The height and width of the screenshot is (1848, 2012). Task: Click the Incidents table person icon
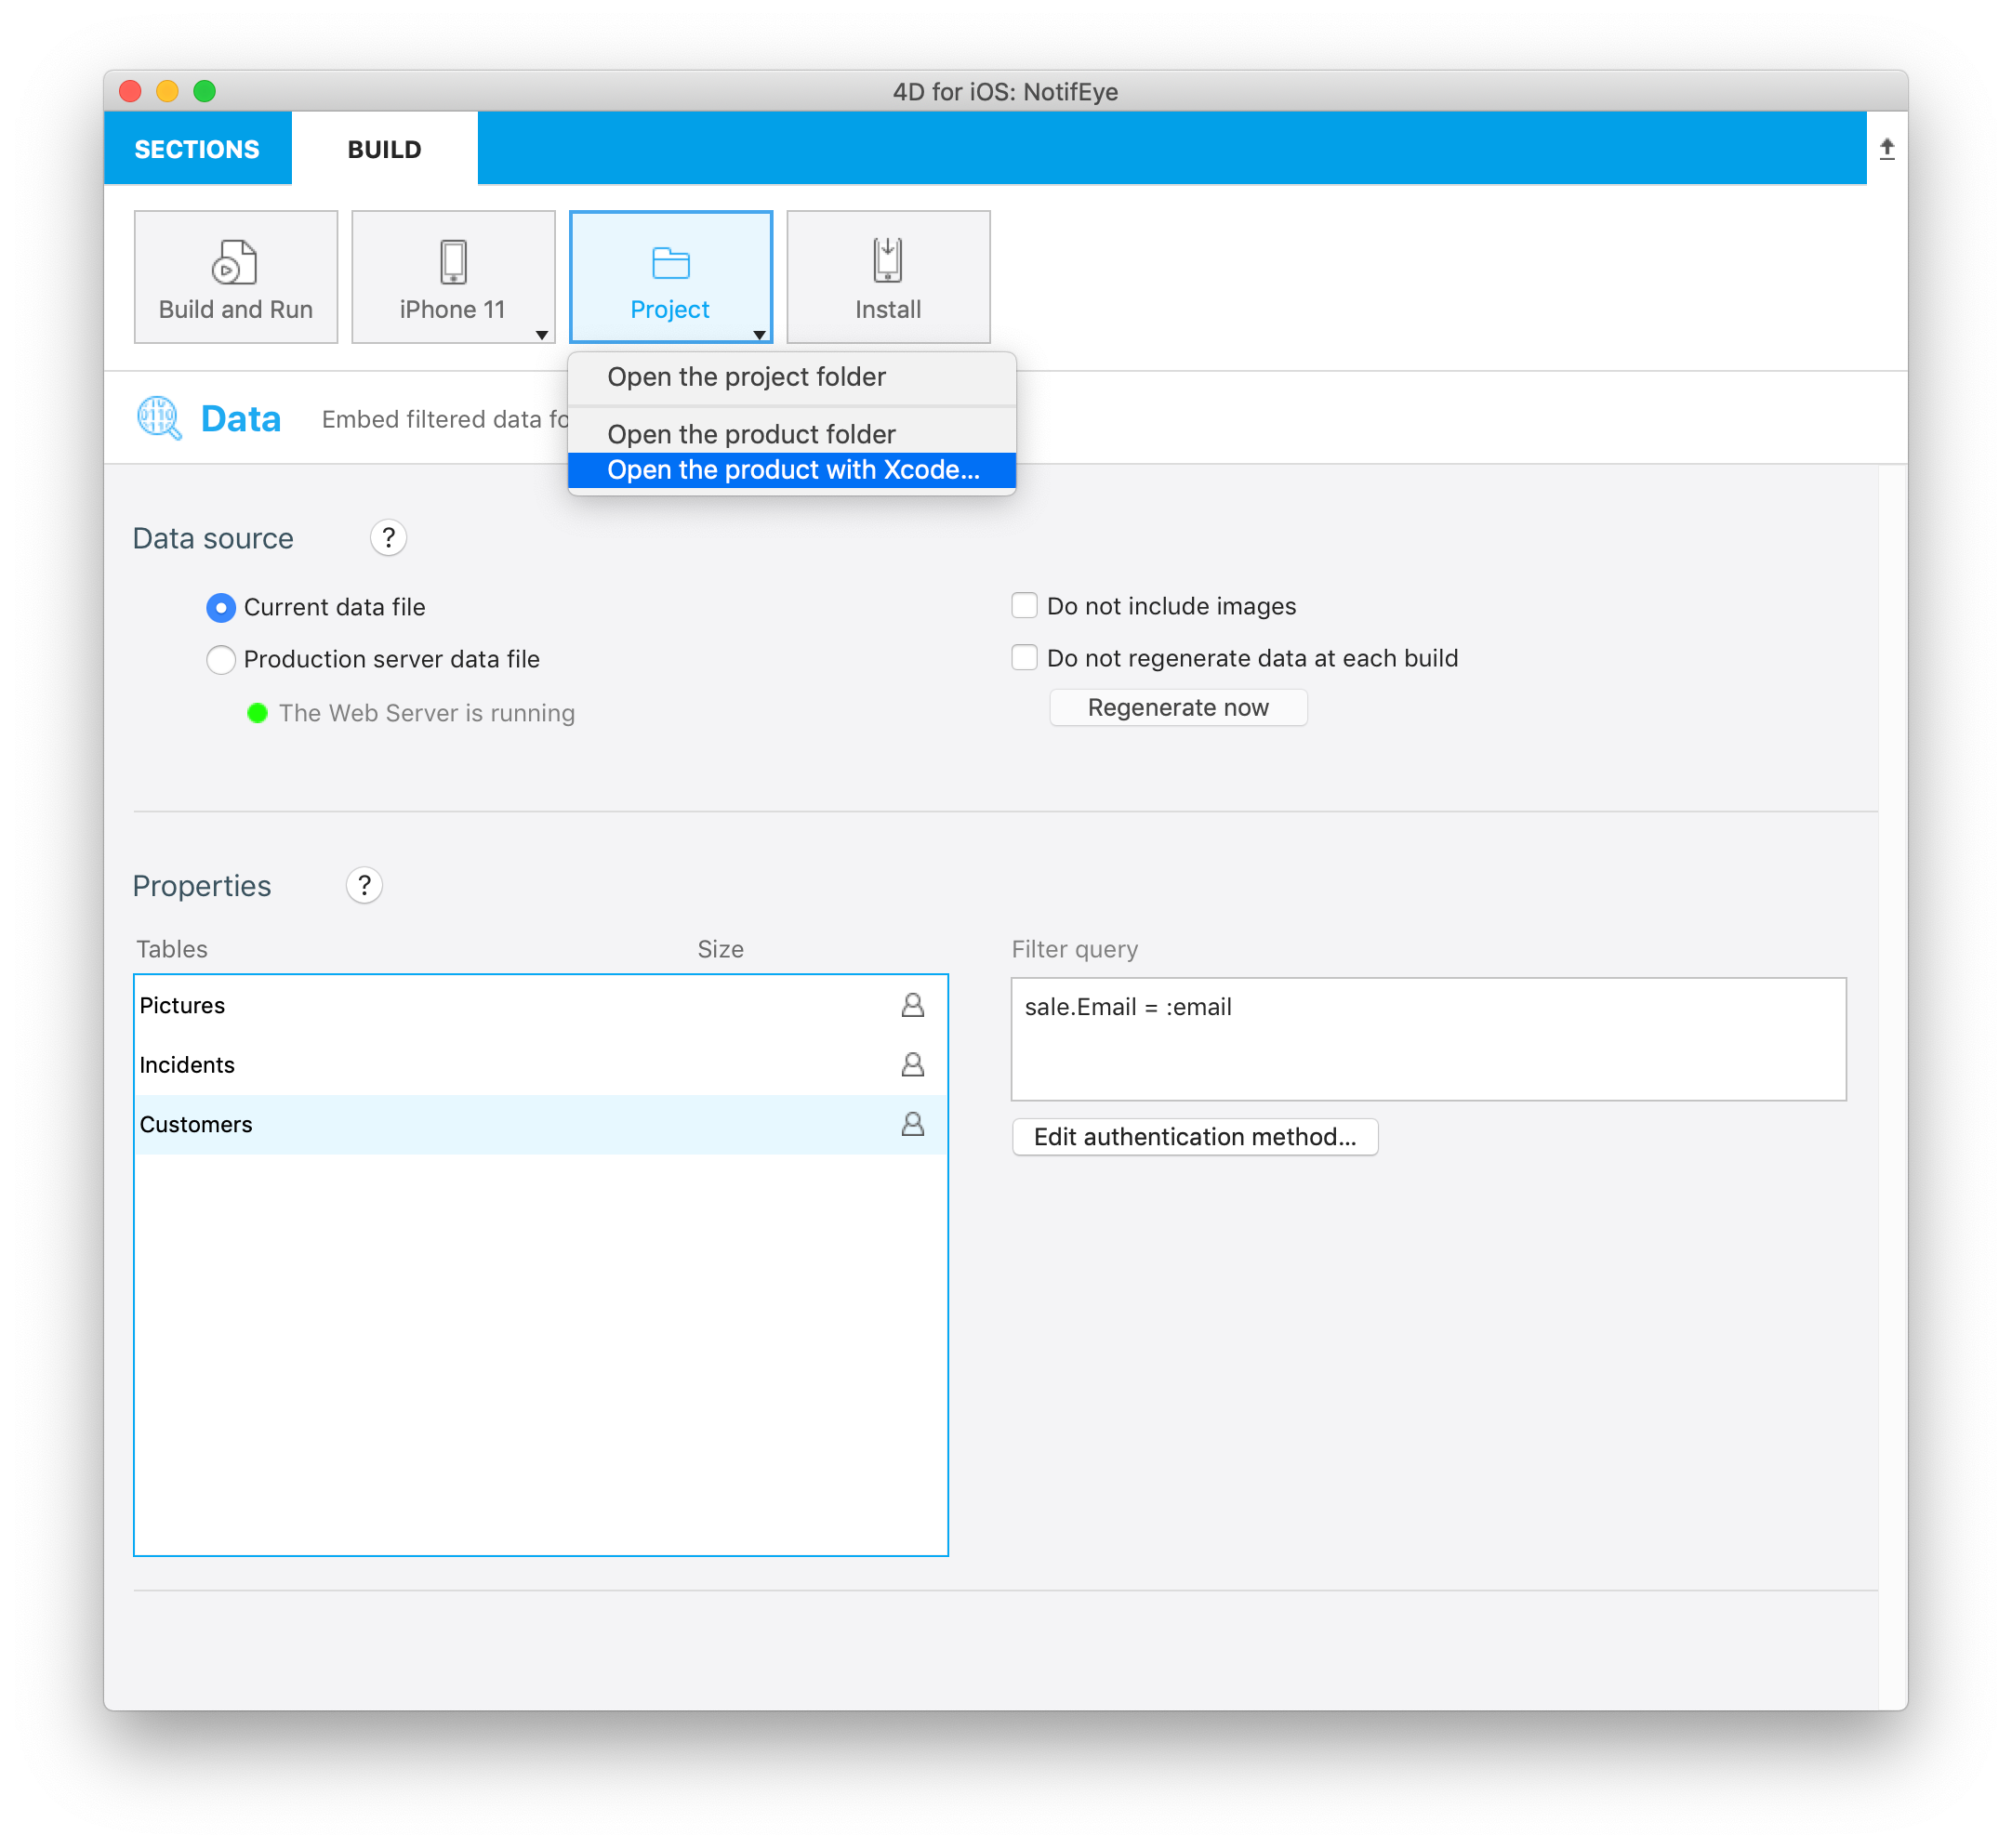tap(911, 1065)
